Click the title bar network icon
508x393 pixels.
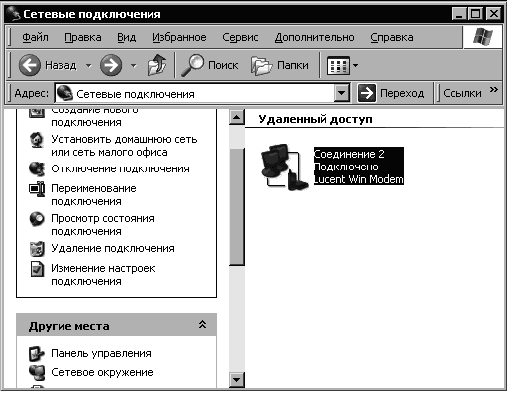[x=13, y=14]
